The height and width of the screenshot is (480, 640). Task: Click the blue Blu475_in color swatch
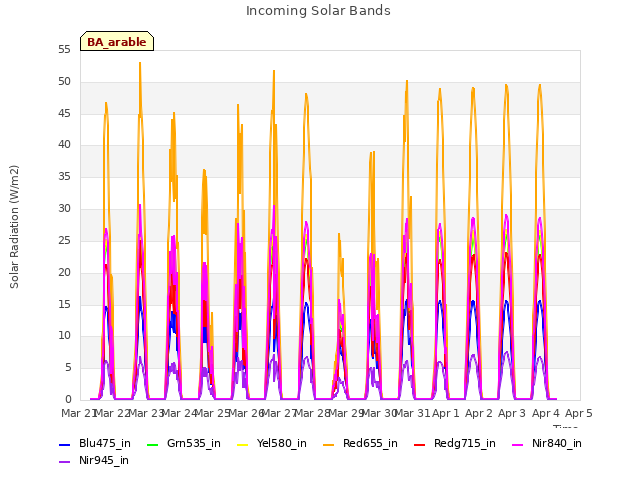(x=64, y=444)
